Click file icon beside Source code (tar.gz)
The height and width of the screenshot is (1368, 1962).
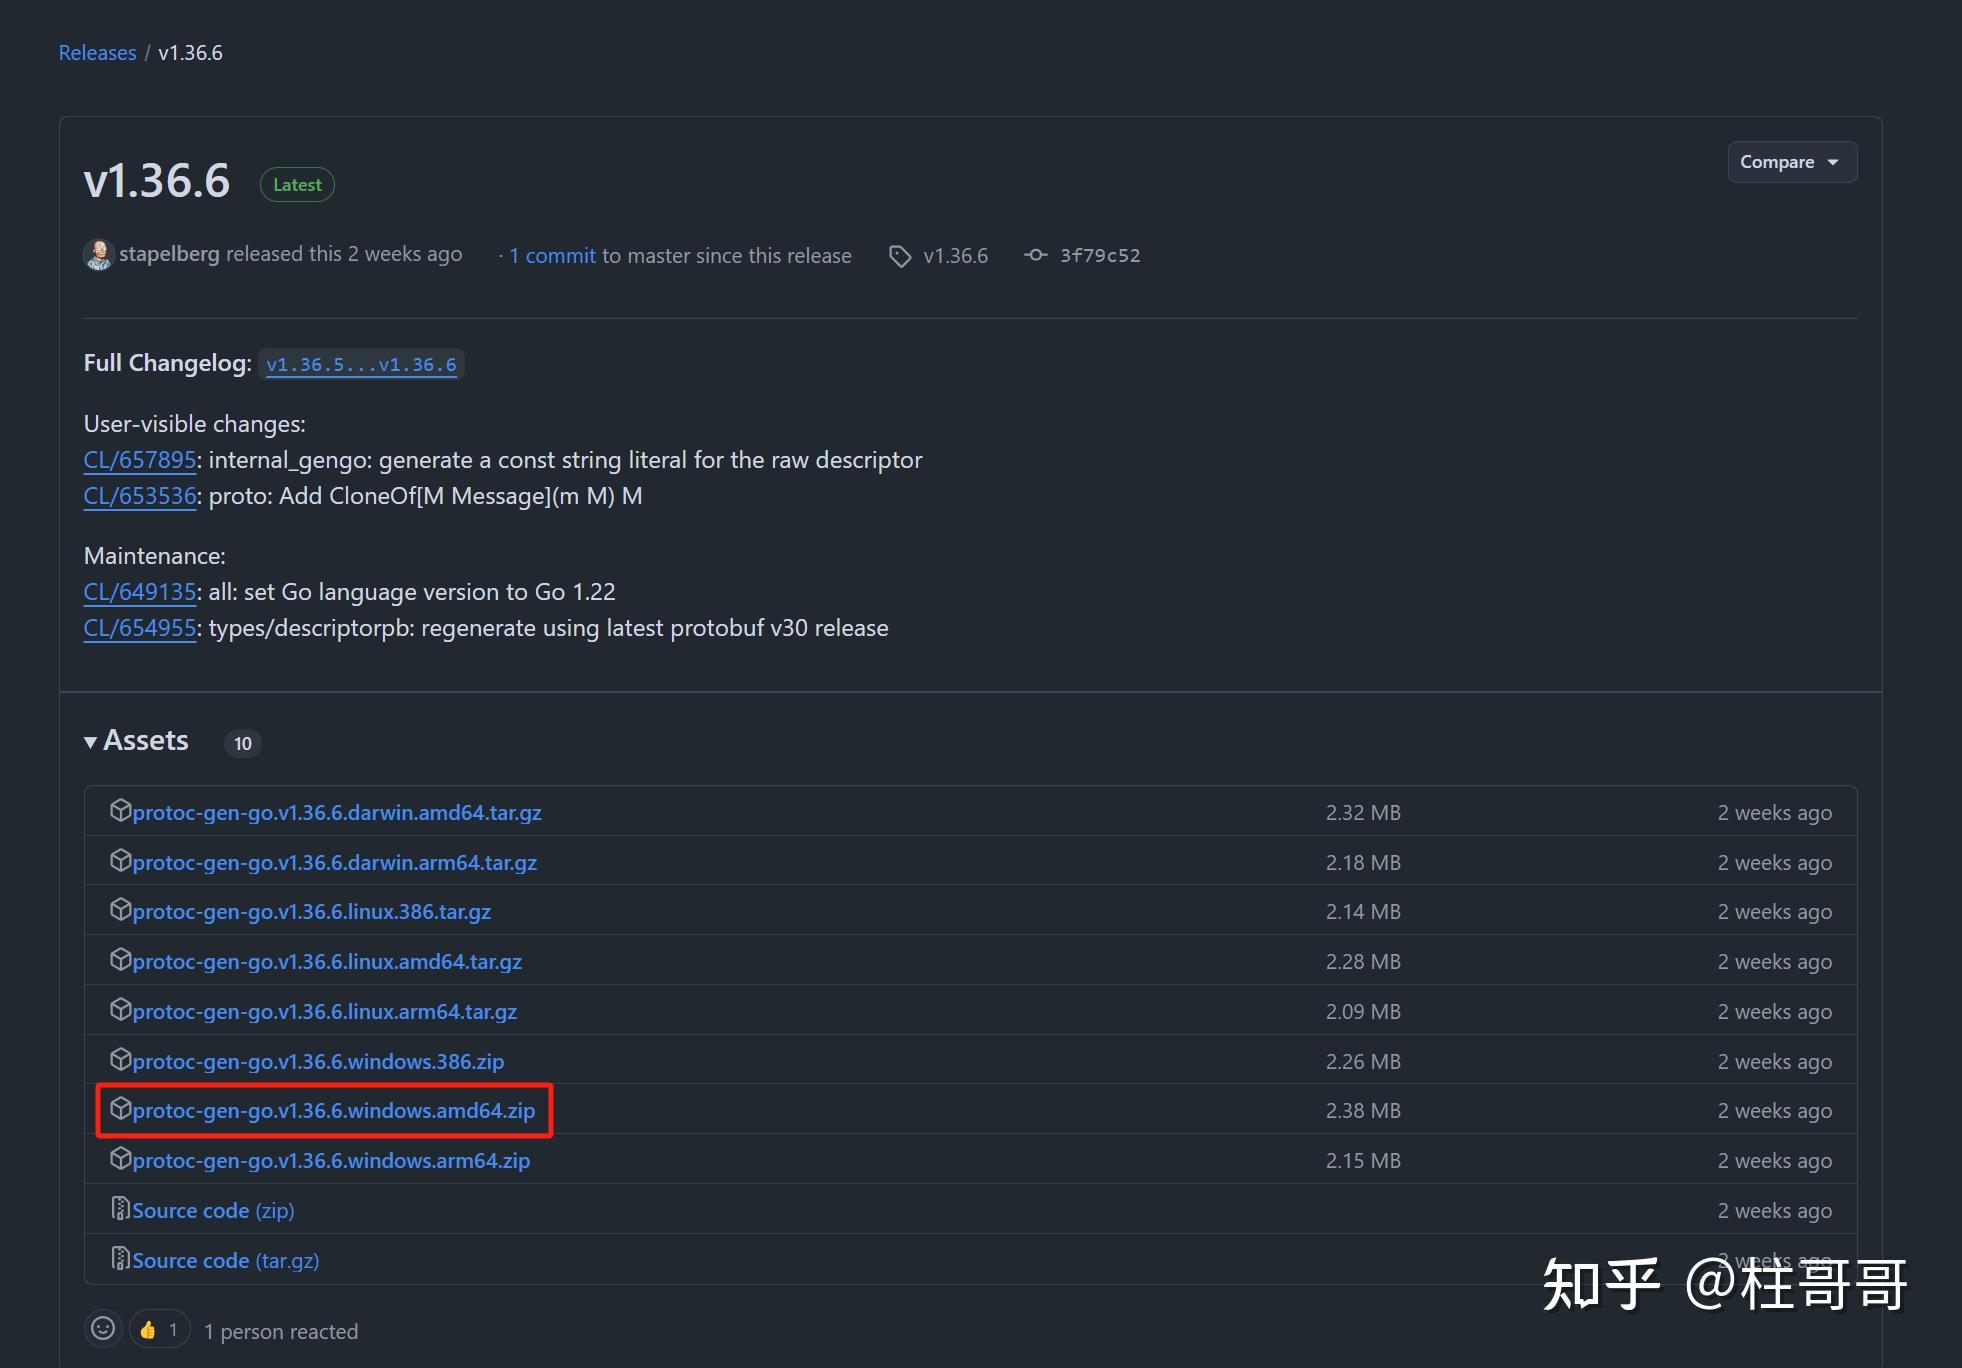tap(120, 1259)
